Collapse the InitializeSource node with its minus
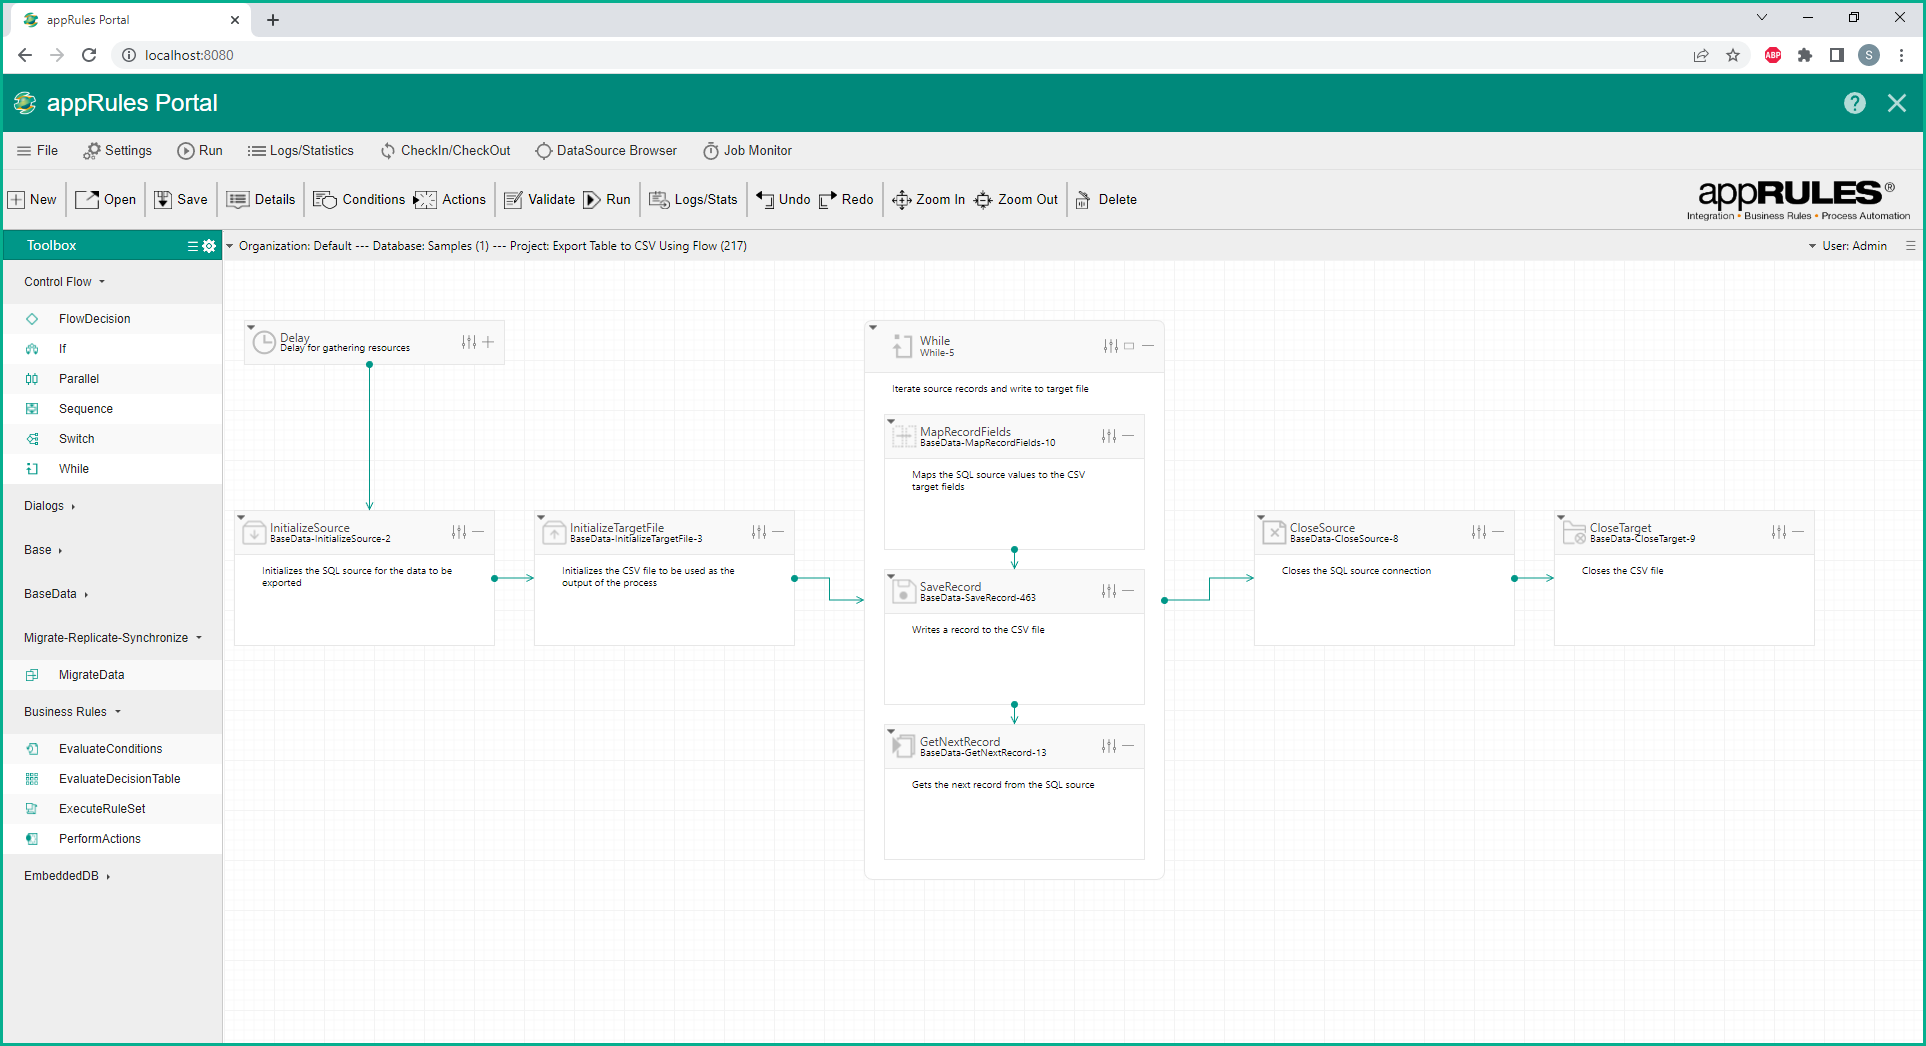Image resolution: width=1926 pixels, height=1046 pixels. pos(479,532)
